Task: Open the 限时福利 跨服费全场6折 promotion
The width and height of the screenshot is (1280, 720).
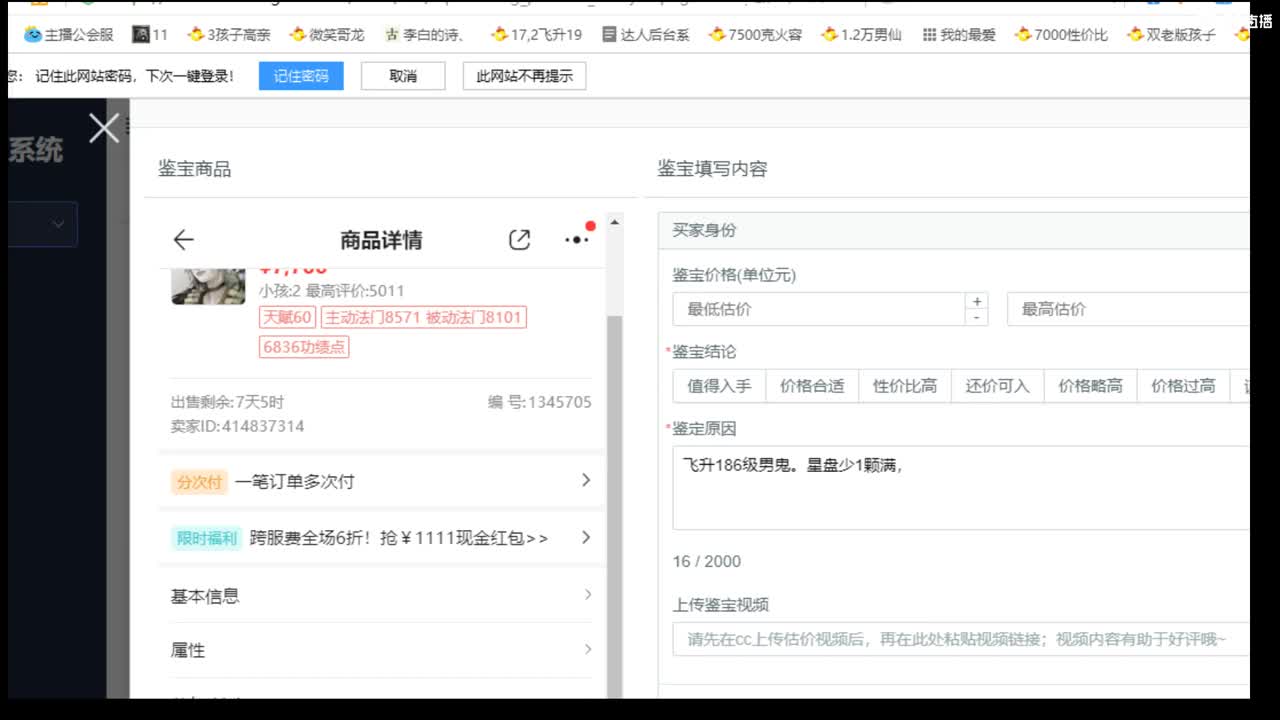Action: (381, 538)
